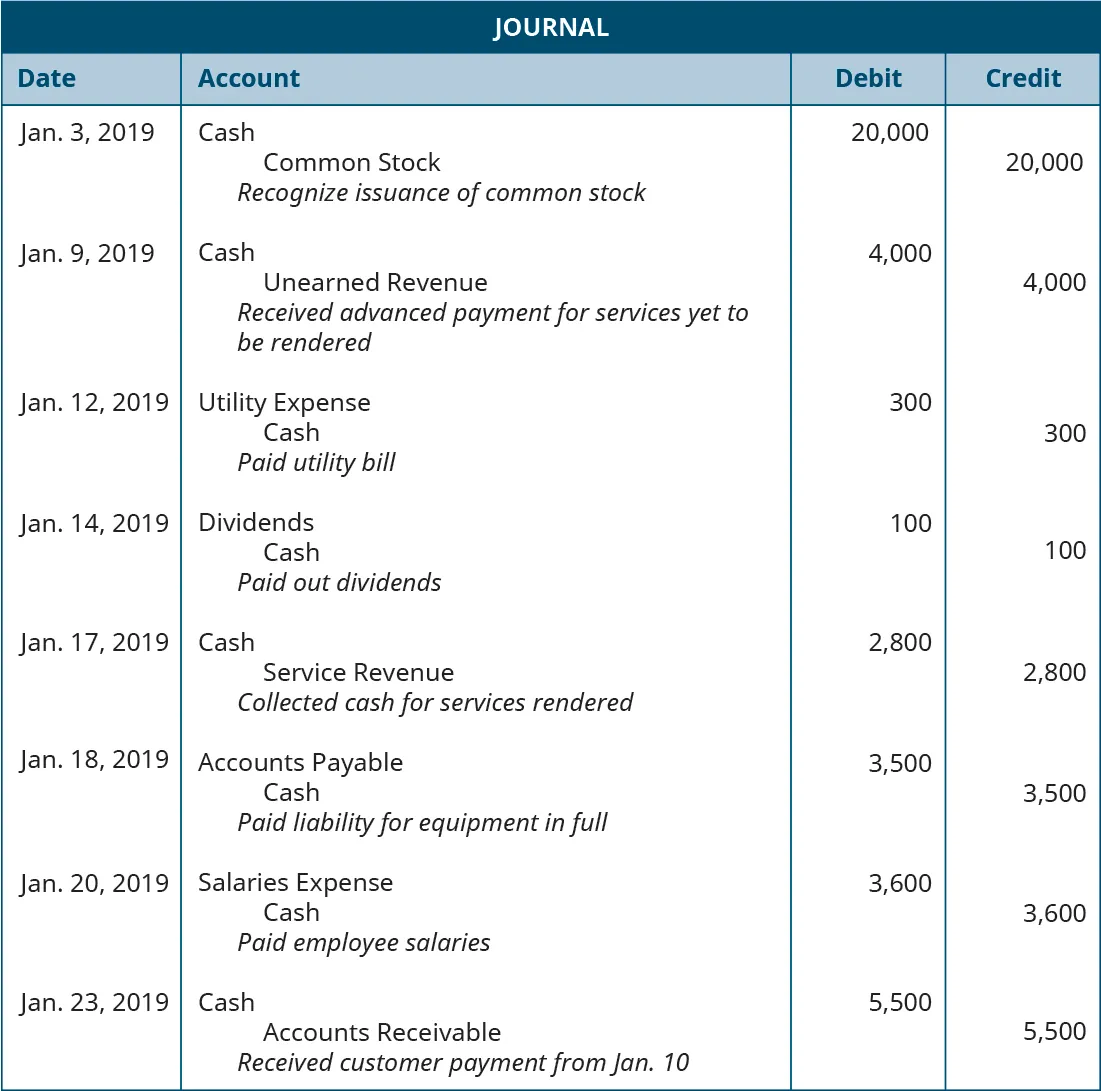
Task: Select the 20,000 debit amount
Action: pos(889,133)
